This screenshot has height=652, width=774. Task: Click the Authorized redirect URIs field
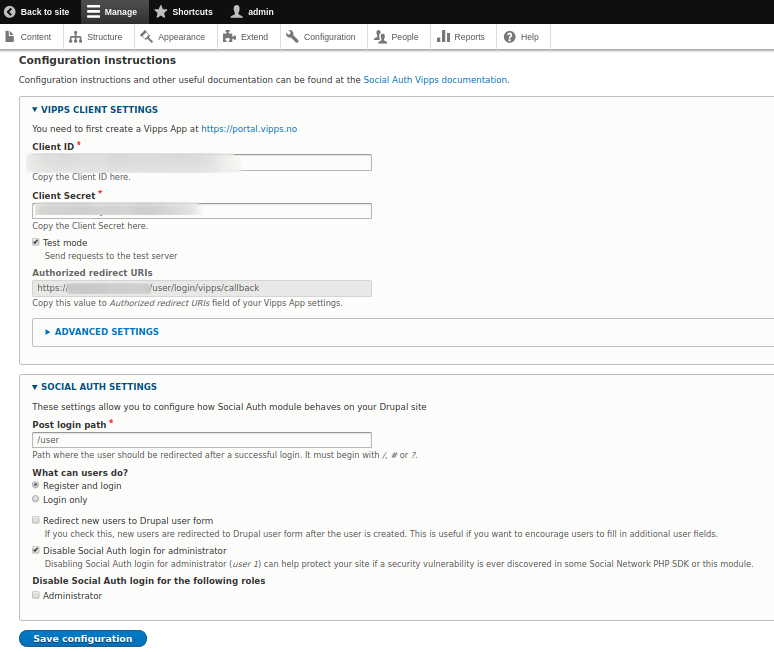click(x=202, y=288)
